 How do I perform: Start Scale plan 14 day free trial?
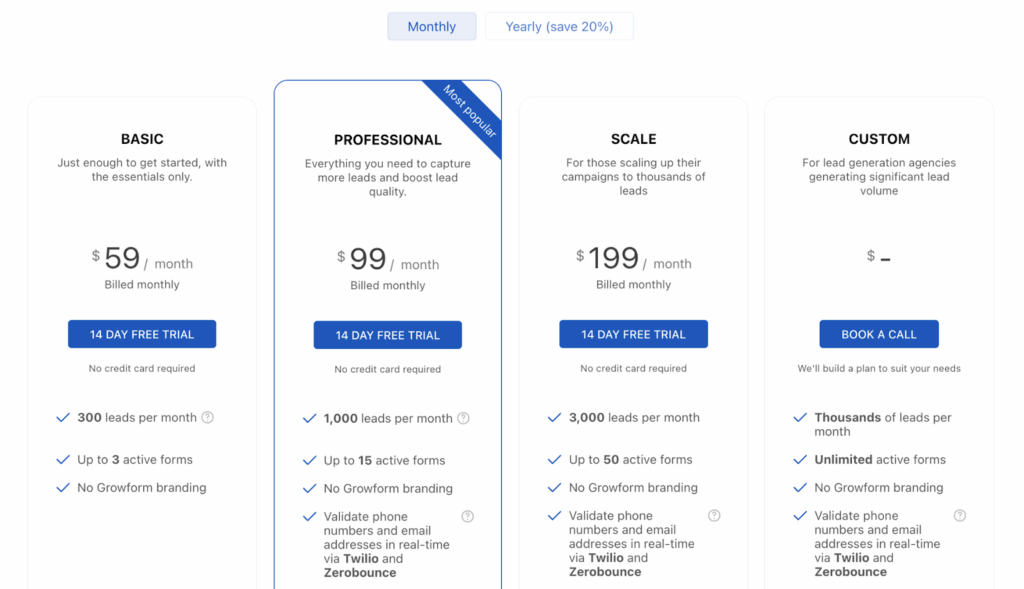(x=633, y=334)
